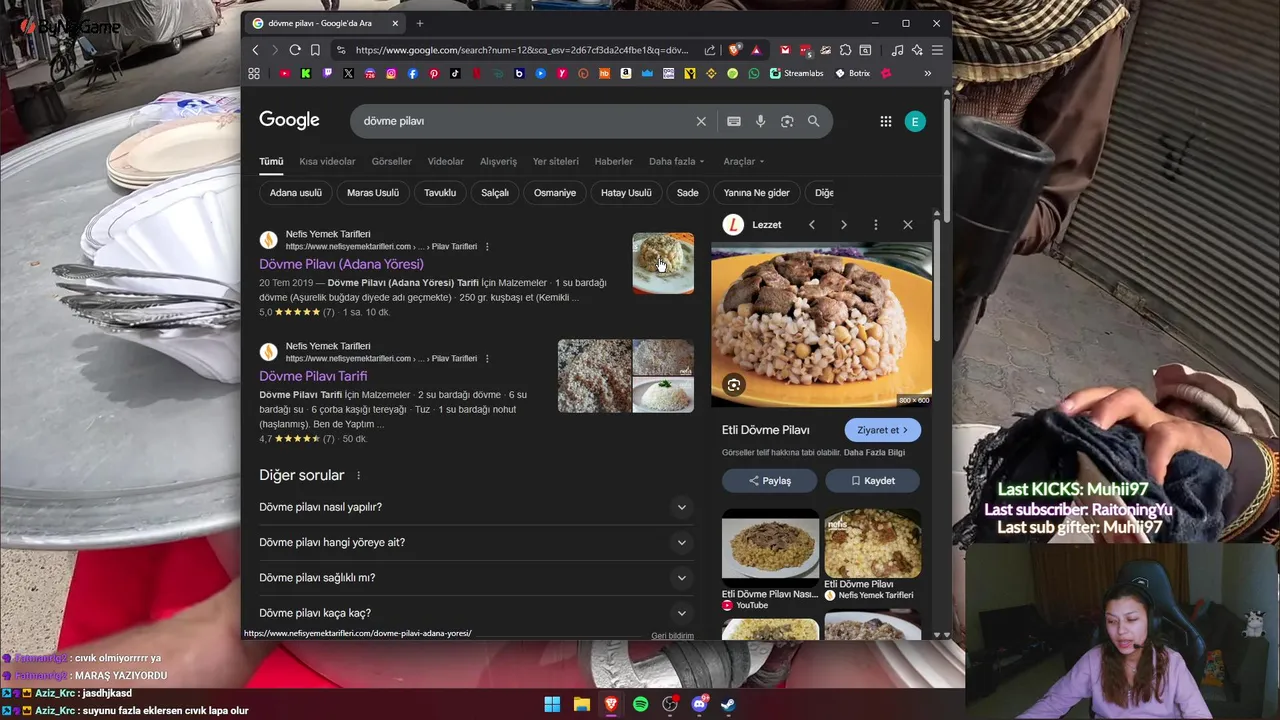Open the image panel three-dot menu
The height and width of the screenshot is (720, 1280).
[x=876, y=225]
